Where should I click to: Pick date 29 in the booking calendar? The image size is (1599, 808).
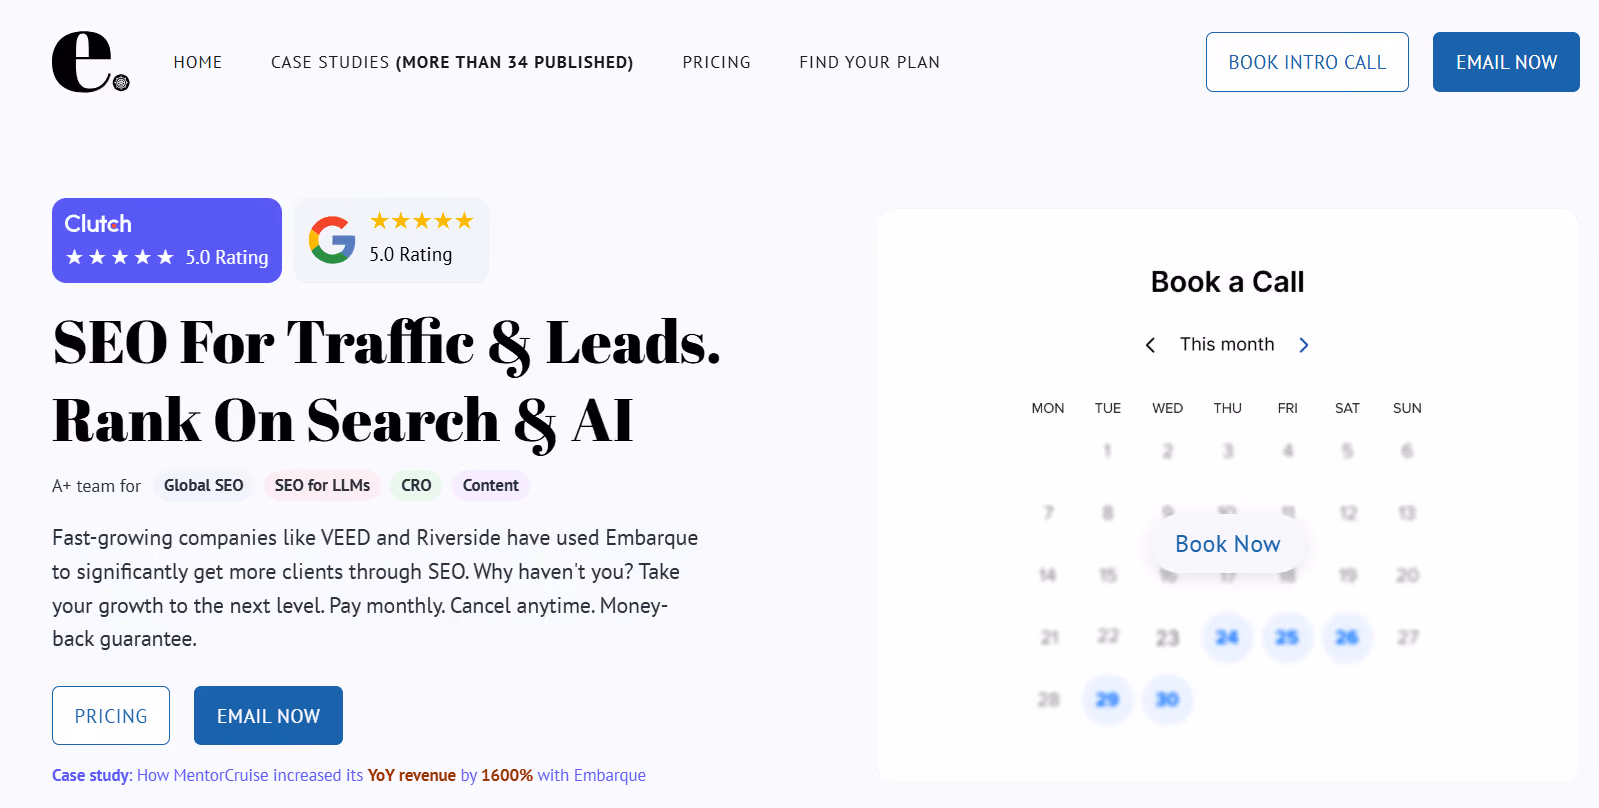(x=1107, y=699)
